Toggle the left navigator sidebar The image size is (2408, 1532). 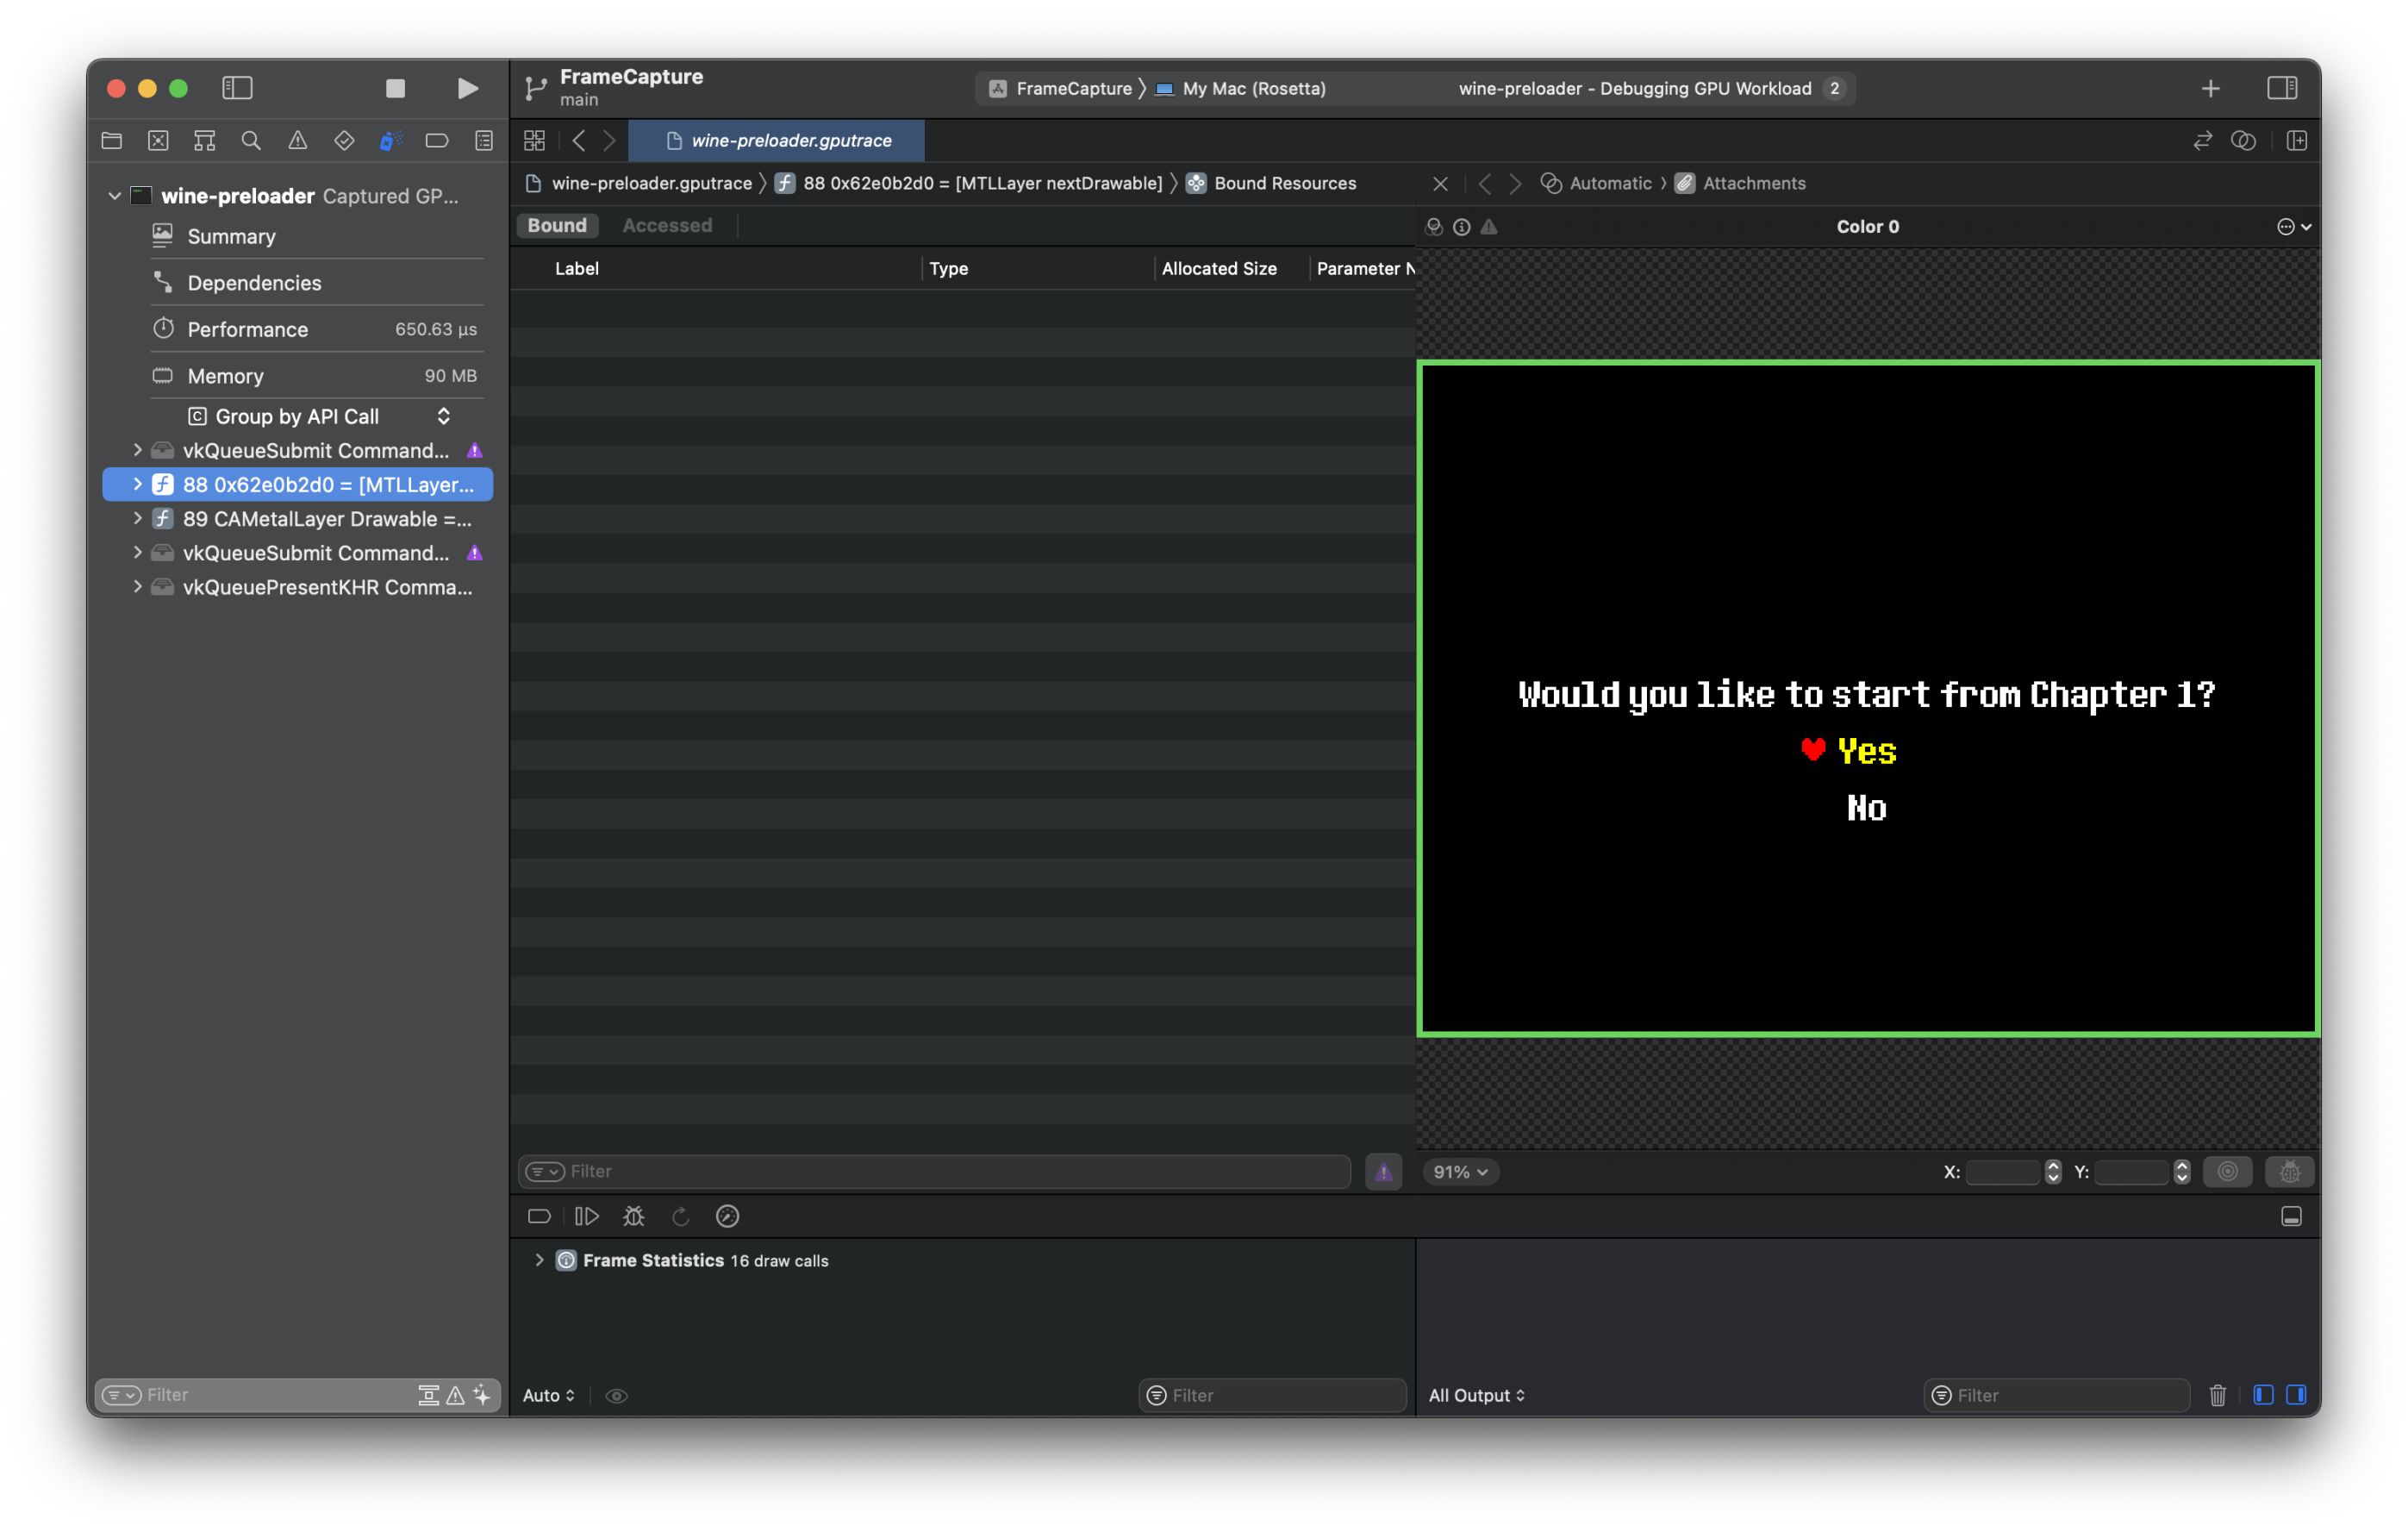pyautogui.click(x=237, y=88)
